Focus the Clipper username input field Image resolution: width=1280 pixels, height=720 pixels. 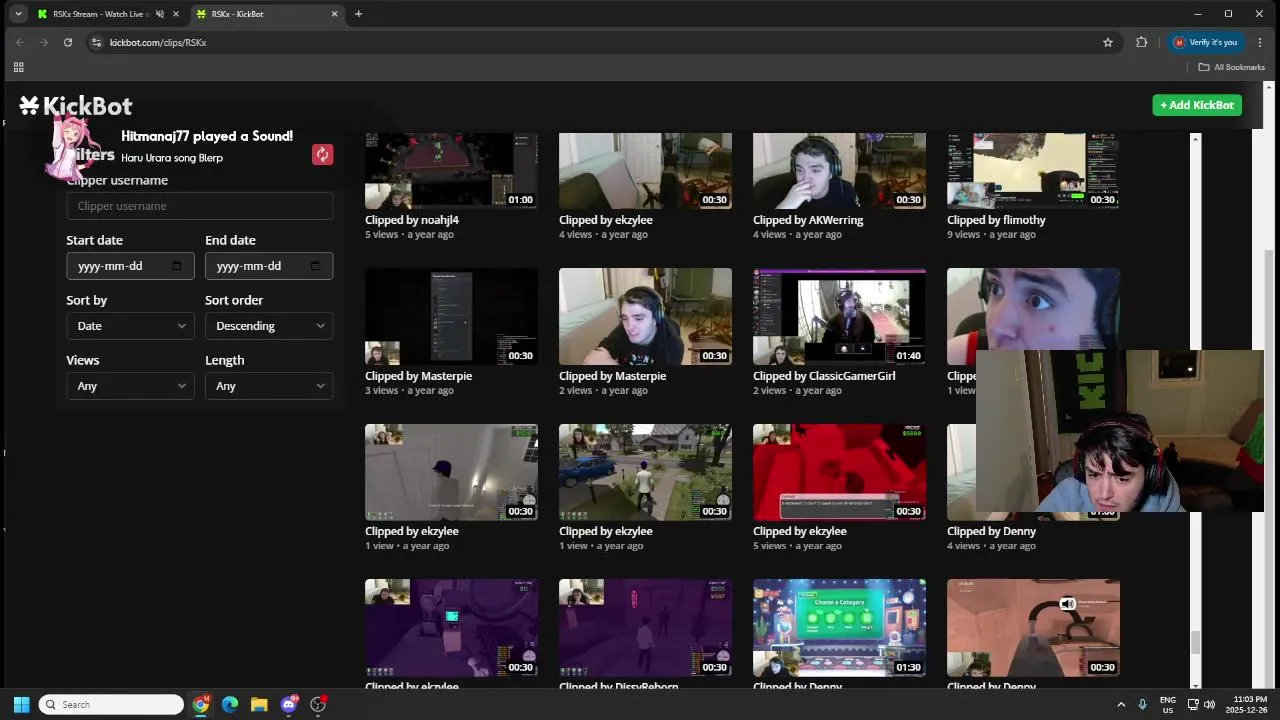coord(200,206)
